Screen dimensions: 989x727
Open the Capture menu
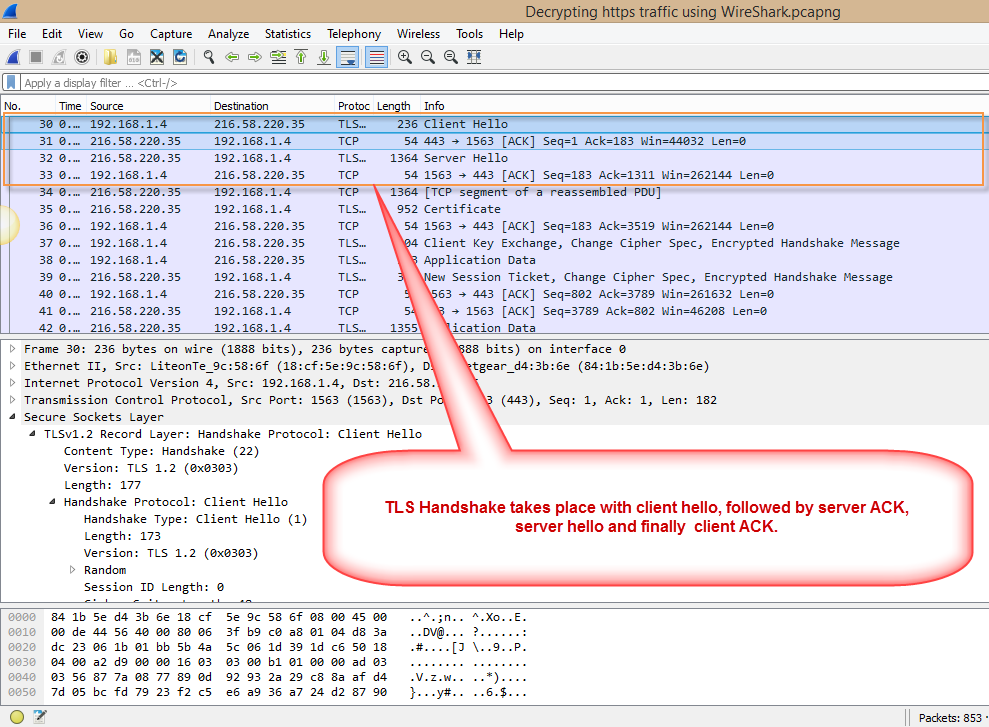coord(171,34)
